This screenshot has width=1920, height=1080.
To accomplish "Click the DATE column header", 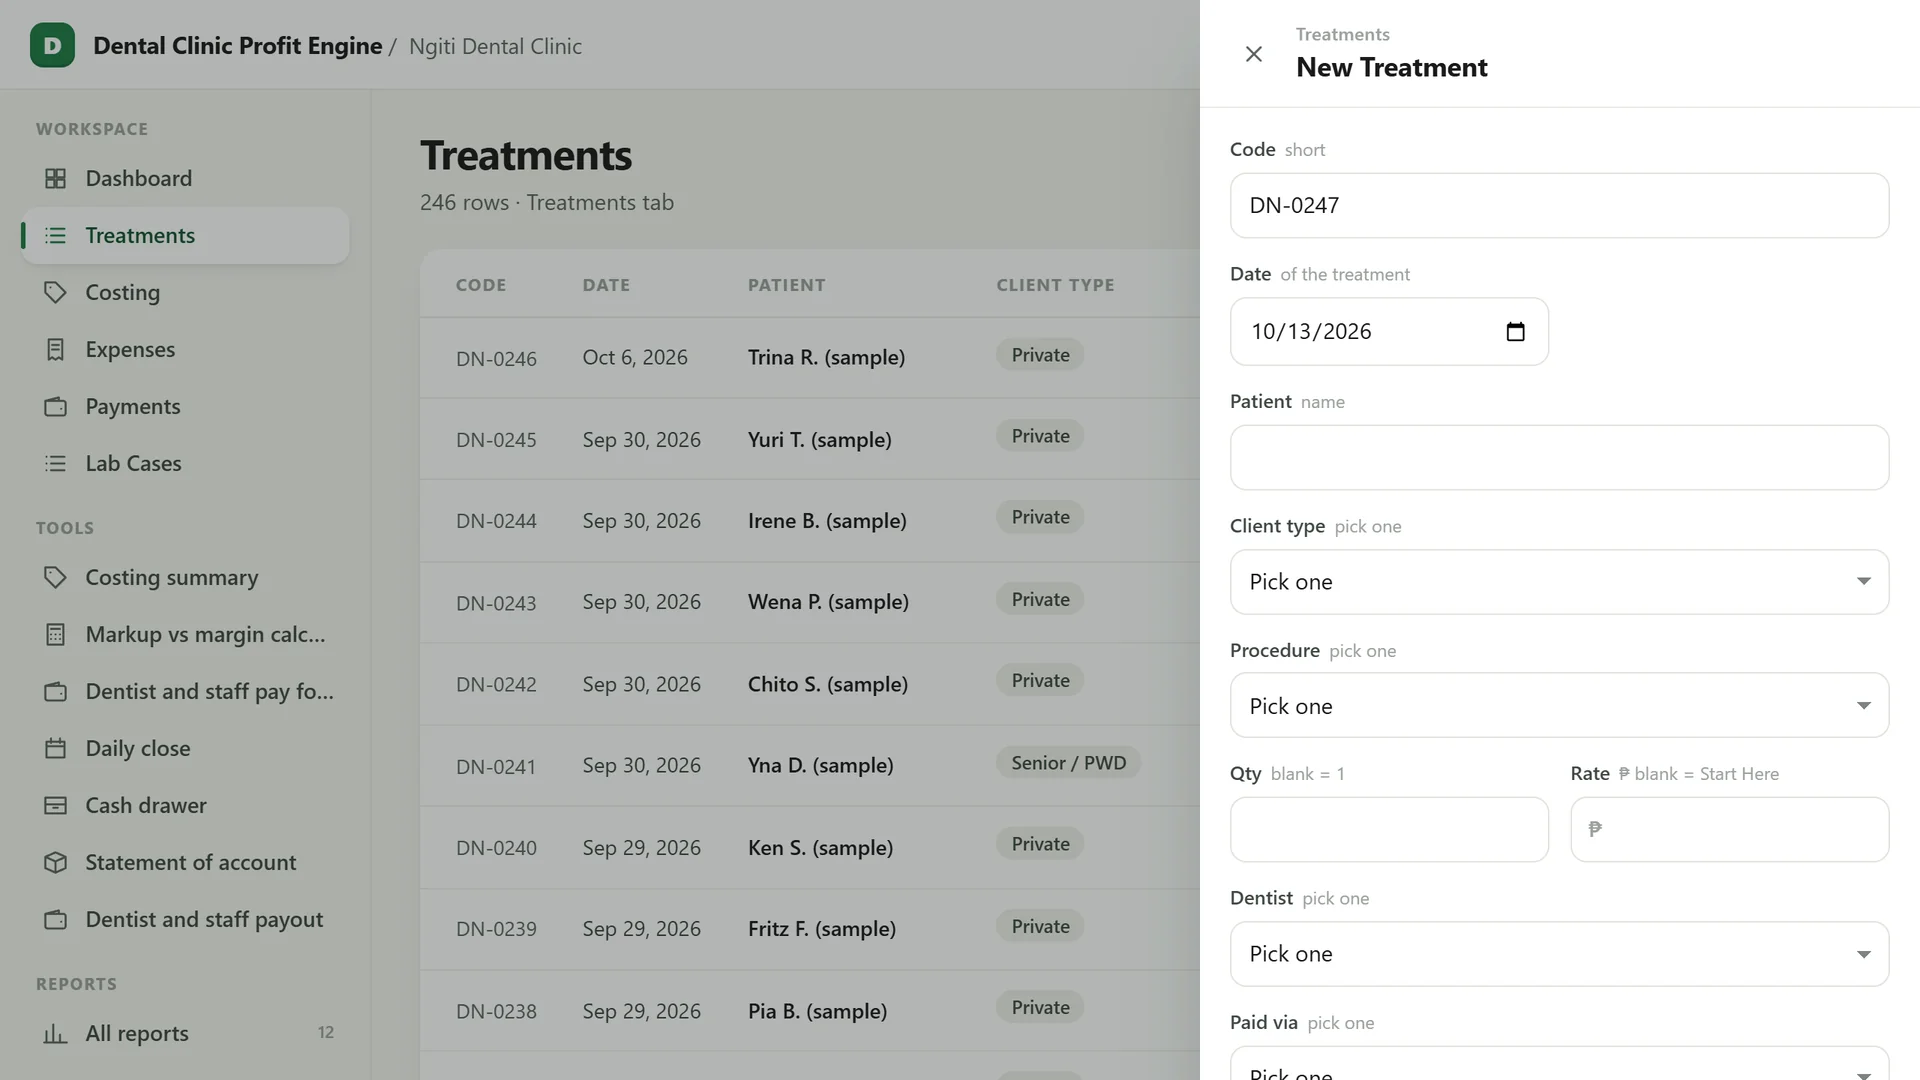I will [x=606, y=285].
